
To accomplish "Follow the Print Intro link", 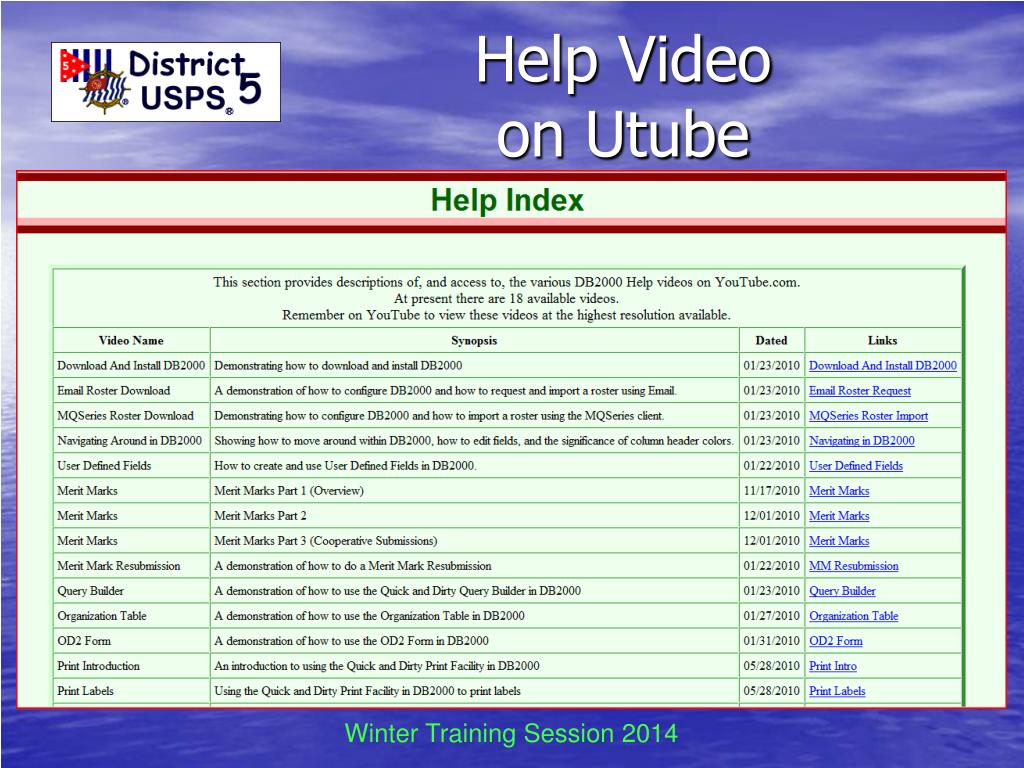I will 833,666.
